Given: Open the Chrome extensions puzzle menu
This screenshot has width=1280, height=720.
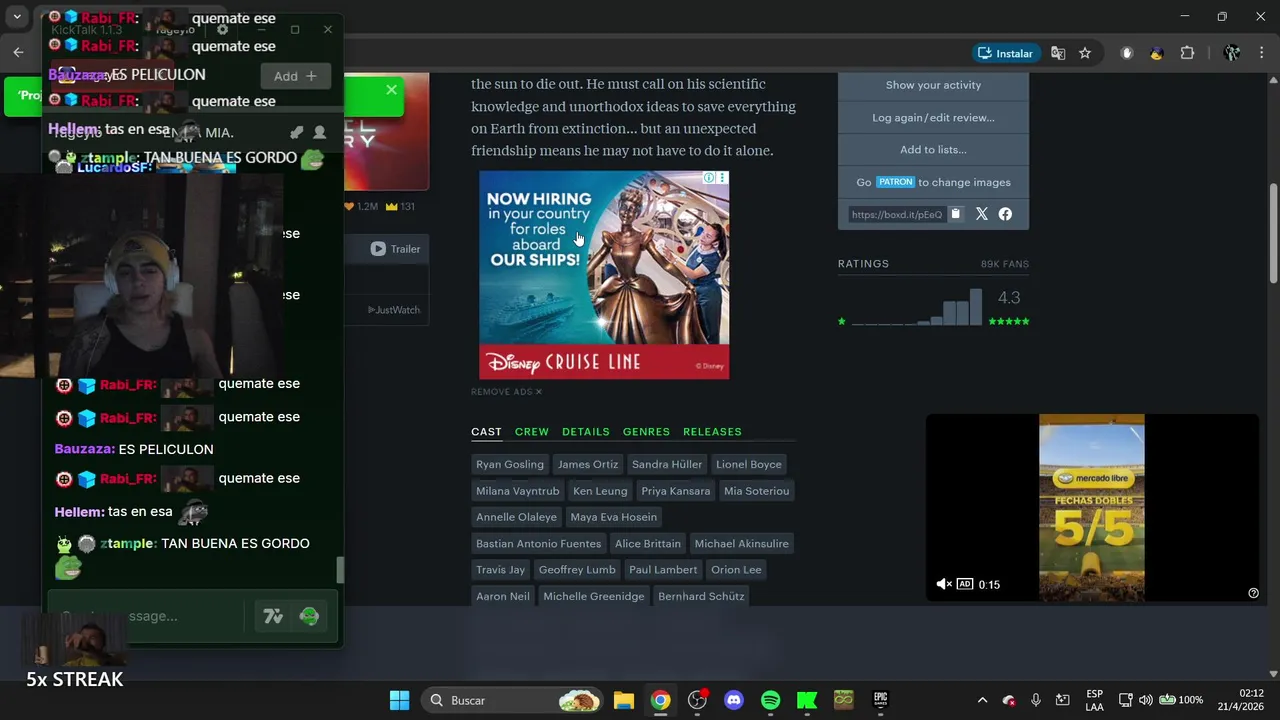Looking at the screenshot, I should [x=1188, y=53].
